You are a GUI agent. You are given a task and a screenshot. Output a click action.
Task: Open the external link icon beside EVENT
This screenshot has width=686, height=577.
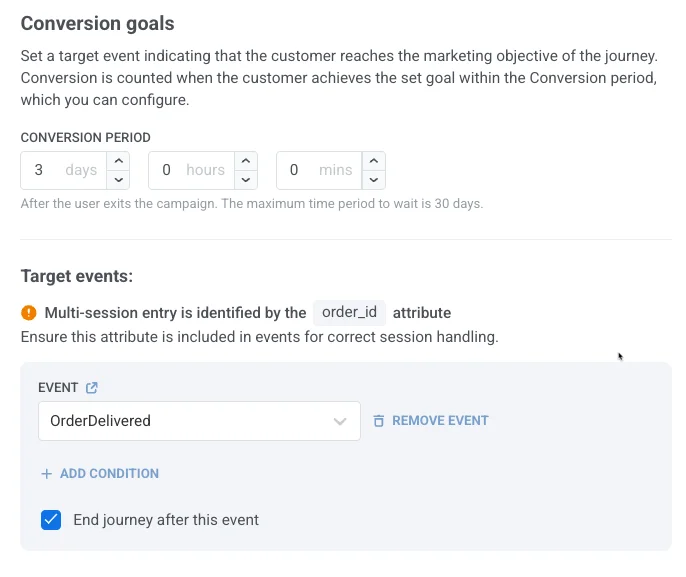(x=92, y=388)
